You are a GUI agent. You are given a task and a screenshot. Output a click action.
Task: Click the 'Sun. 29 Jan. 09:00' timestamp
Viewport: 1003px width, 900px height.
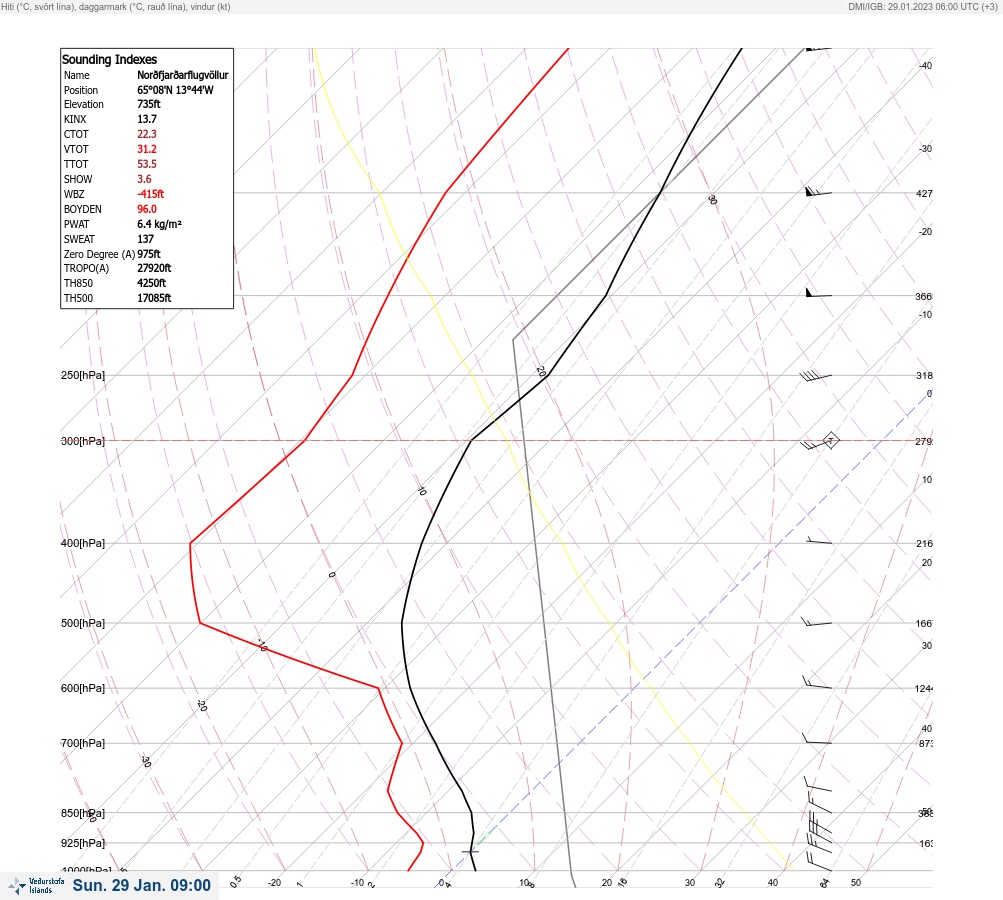[141, 885]
